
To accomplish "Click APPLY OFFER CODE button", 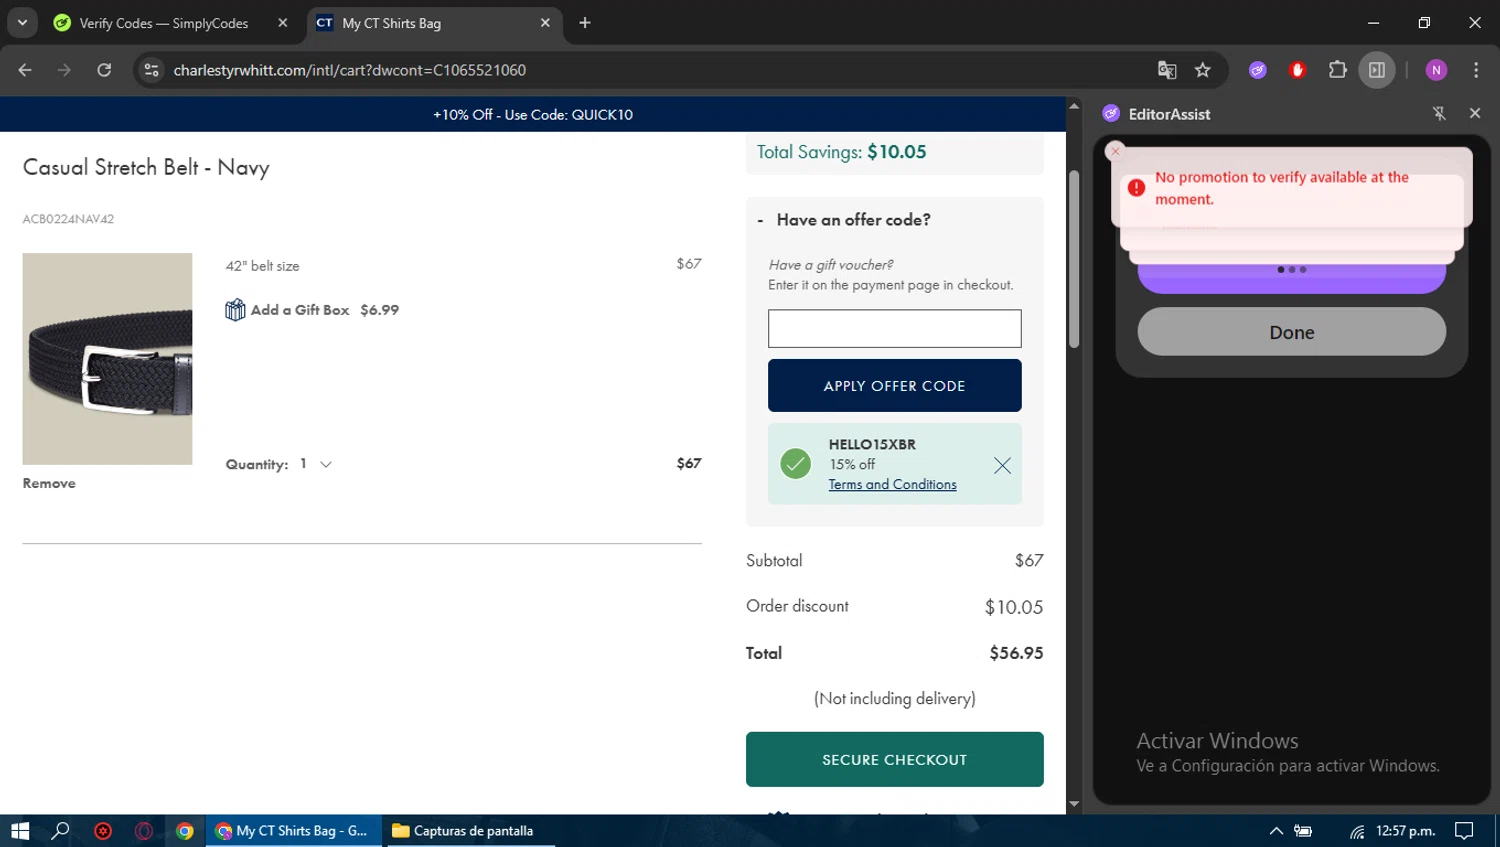I will coord(894,386).
